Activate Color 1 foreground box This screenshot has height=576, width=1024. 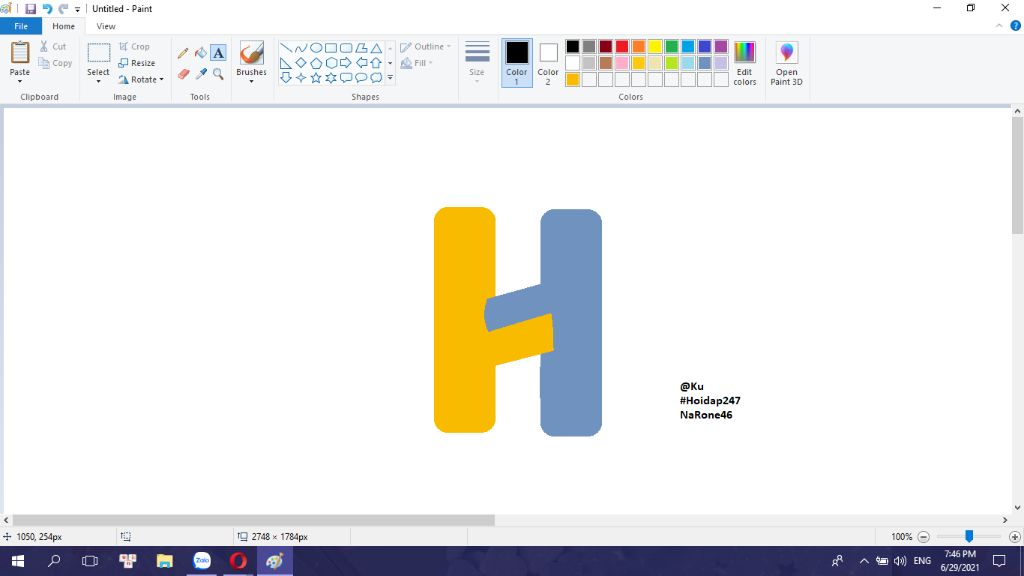(x=517, y=63)
